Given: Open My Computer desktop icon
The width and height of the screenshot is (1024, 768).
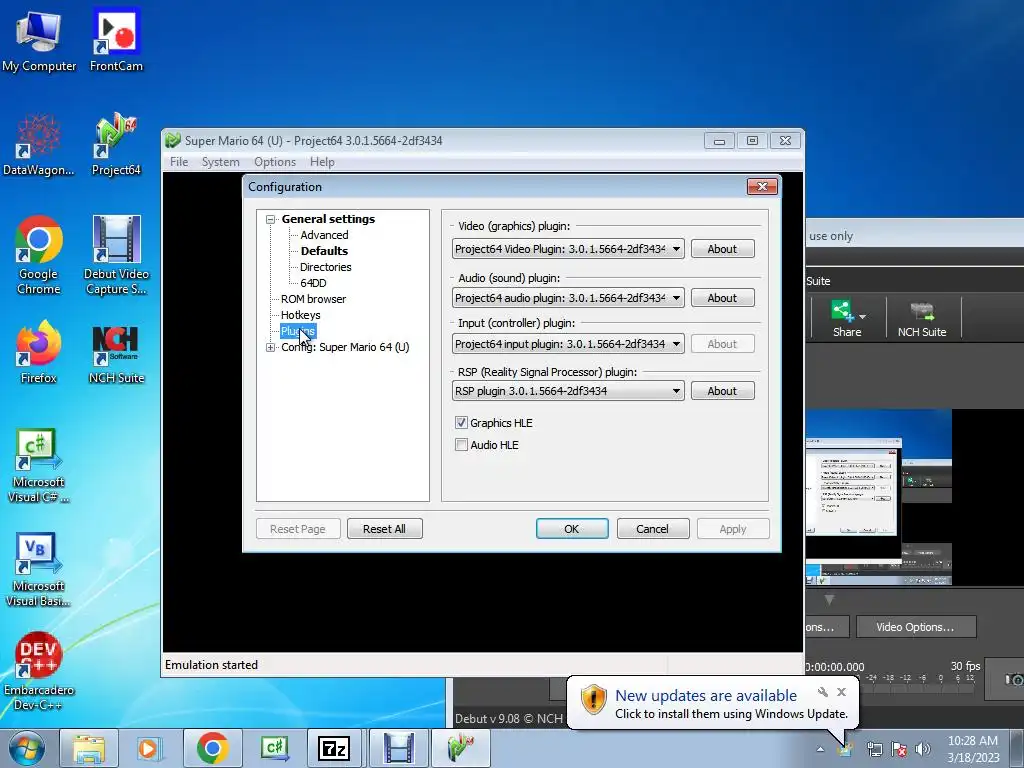Looking at the screenshot, I should coord(39,40).
